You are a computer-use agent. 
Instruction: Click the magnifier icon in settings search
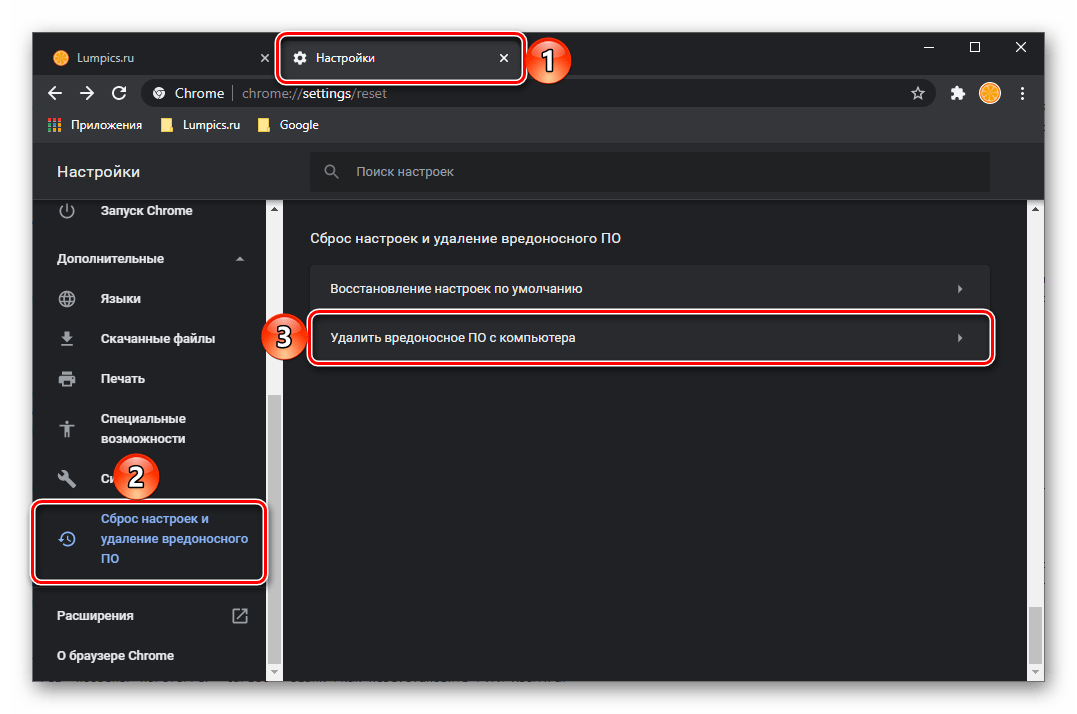[331, 172]
